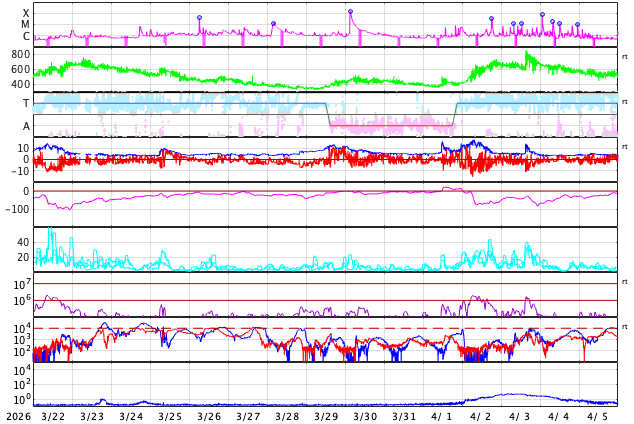Select the 3/22 date label
Image resolution: width=634 pixels, height=424 pixels.
coord(53,416)
